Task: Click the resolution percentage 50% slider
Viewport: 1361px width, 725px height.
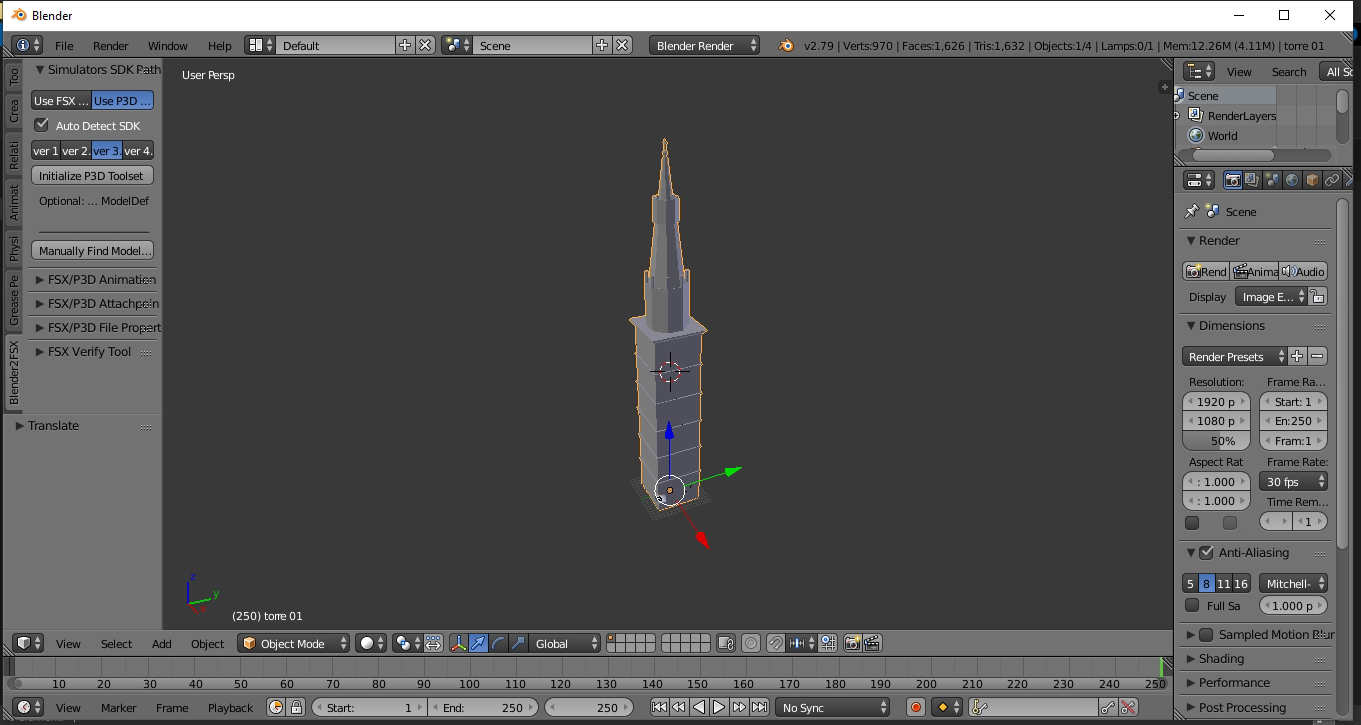Action: (1216, 441)
